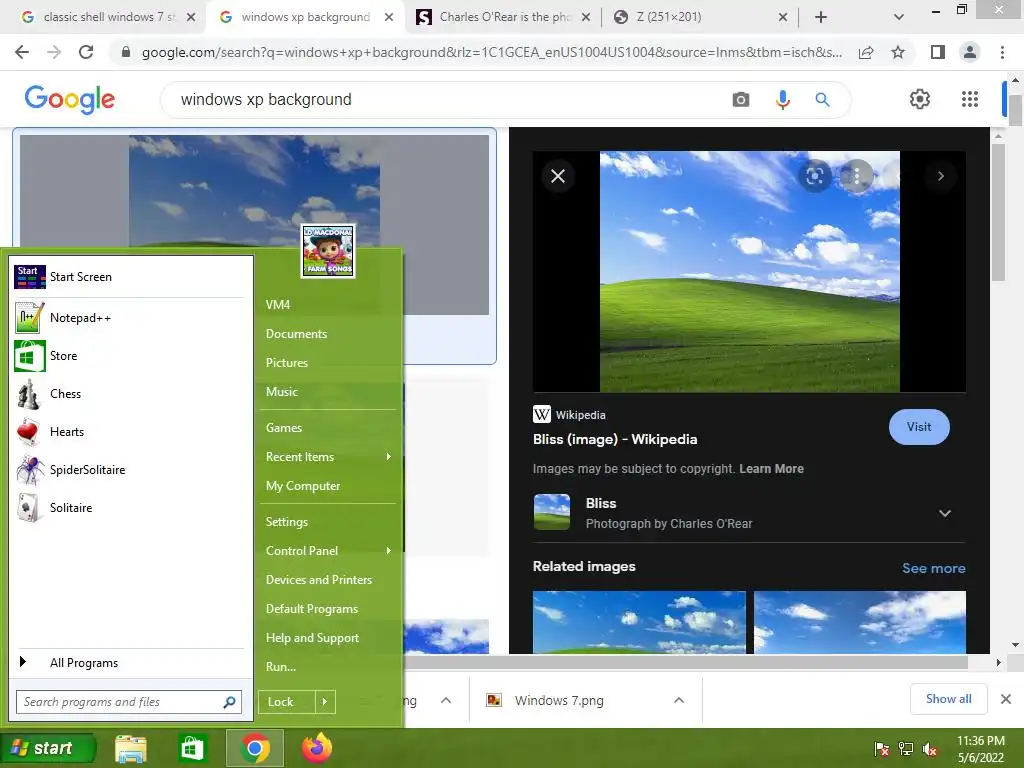
Task: Open Chrome three-dot menu
Action: (1002, 52)
